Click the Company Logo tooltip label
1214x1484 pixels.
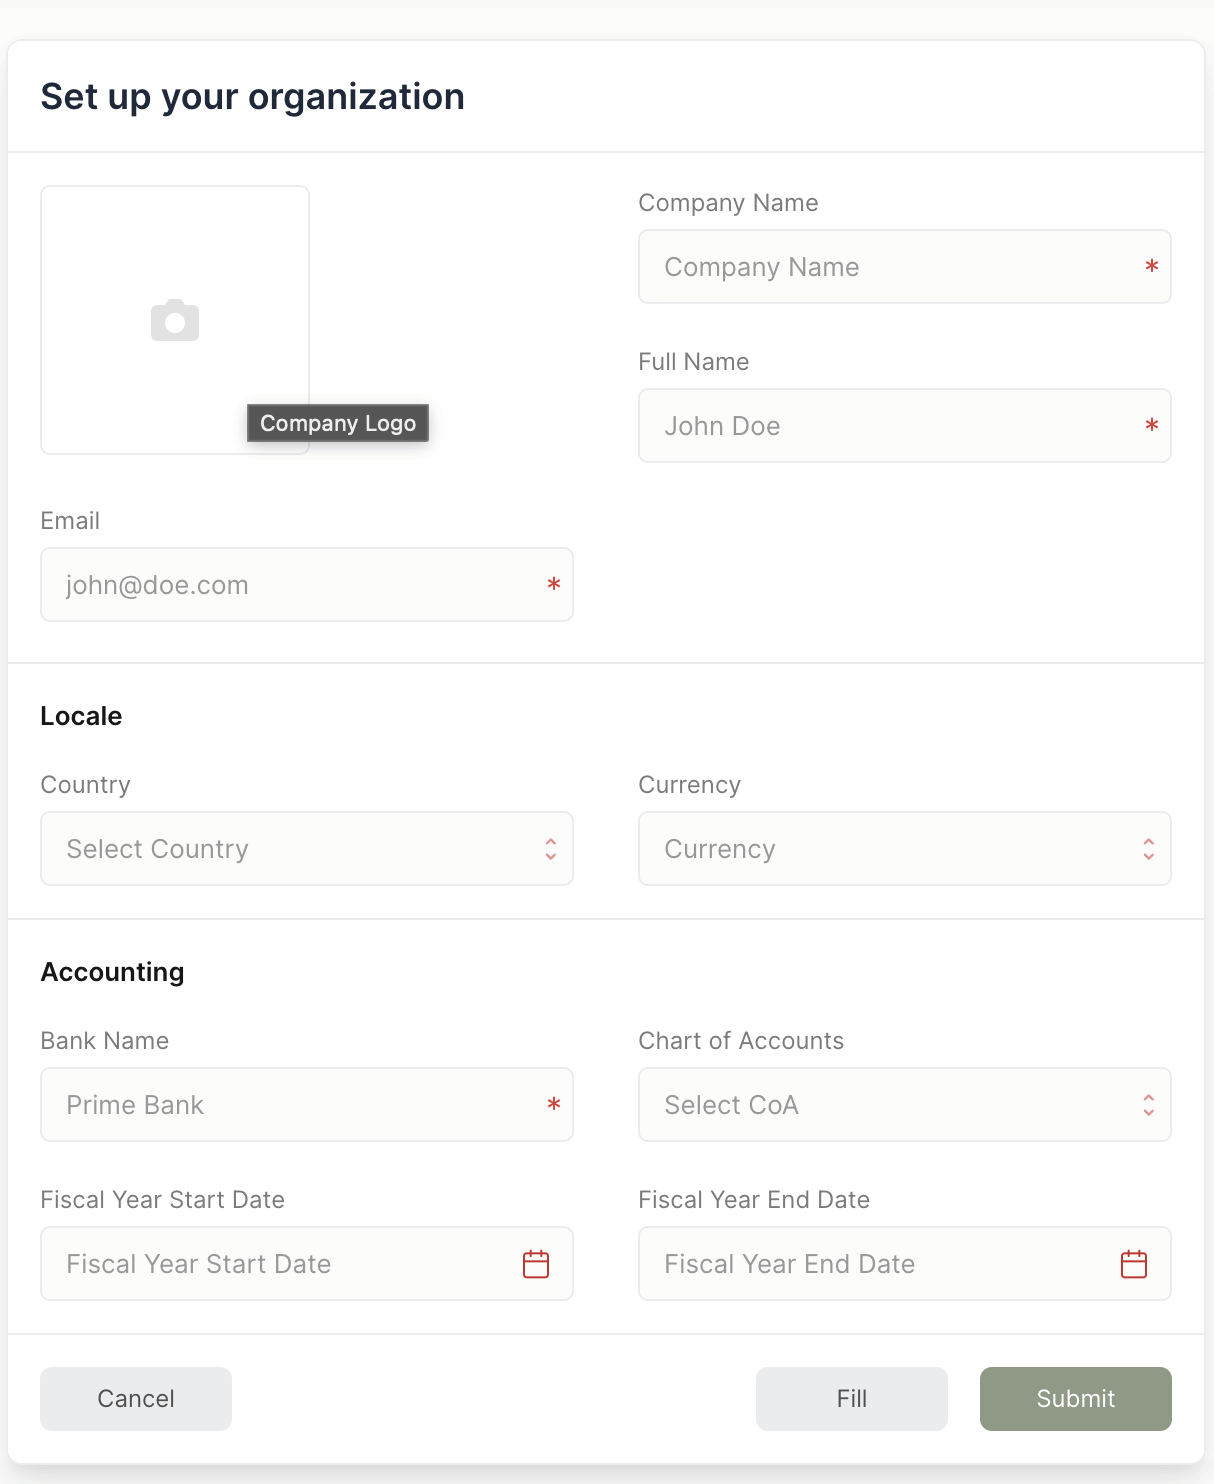coord(338,423)
